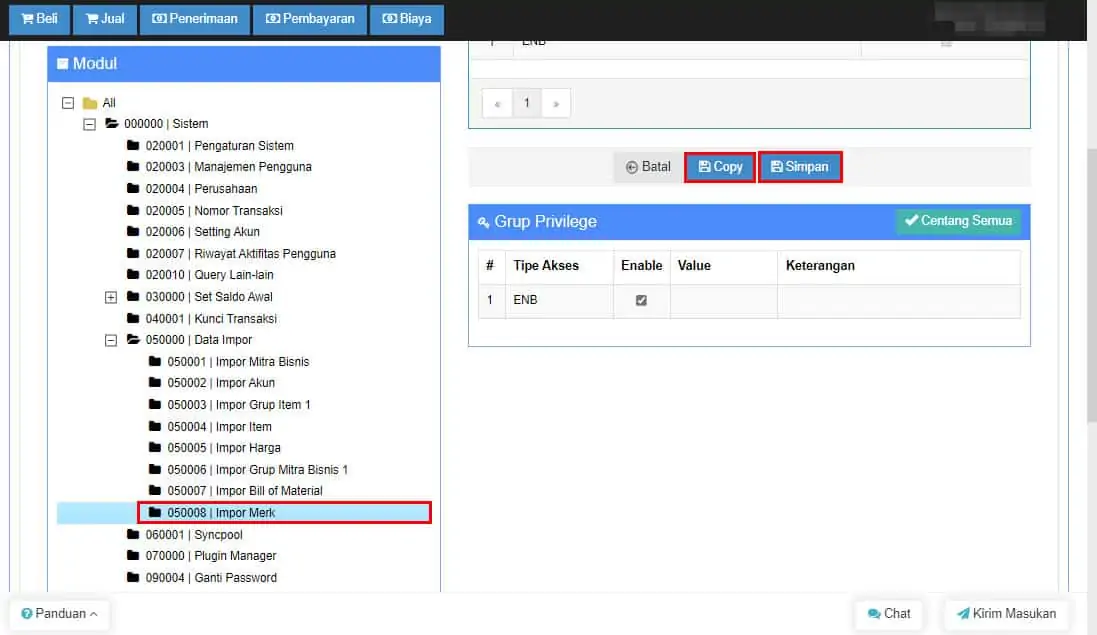This screenshot has width=1097, height=635.
Task: Select page 1 in pagination
Action: 527,104
